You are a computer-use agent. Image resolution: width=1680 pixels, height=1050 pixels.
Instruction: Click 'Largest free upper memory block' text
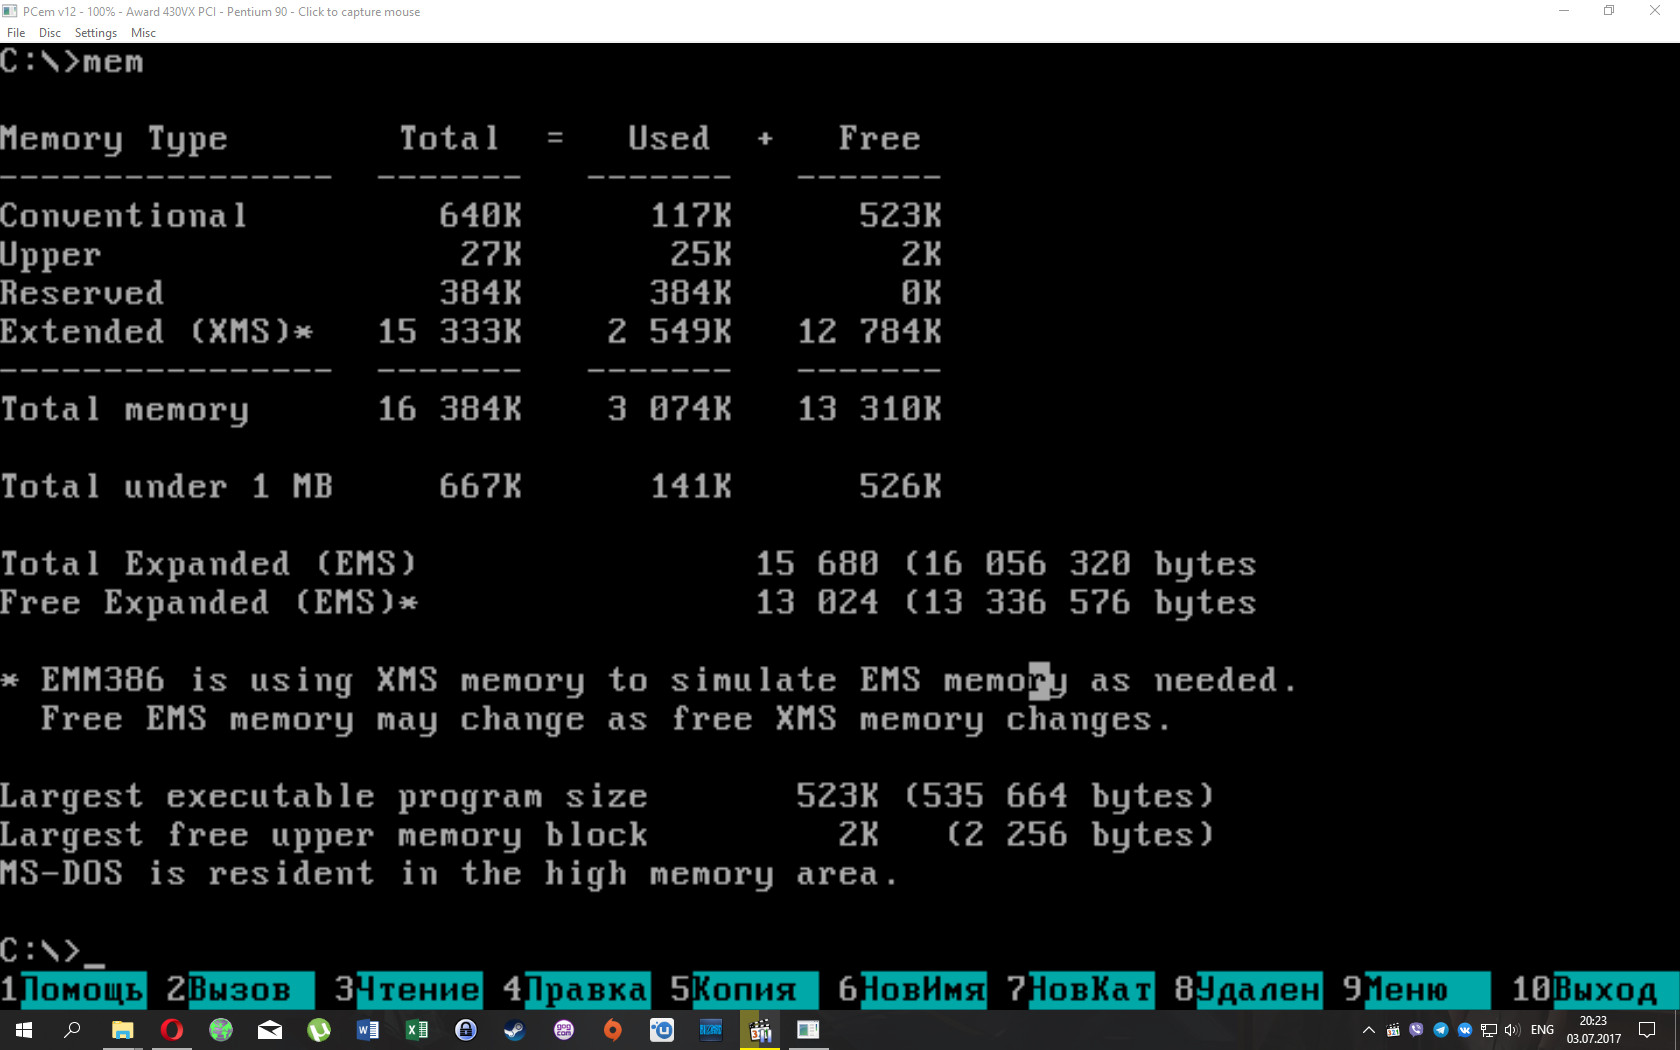point(324,835)
